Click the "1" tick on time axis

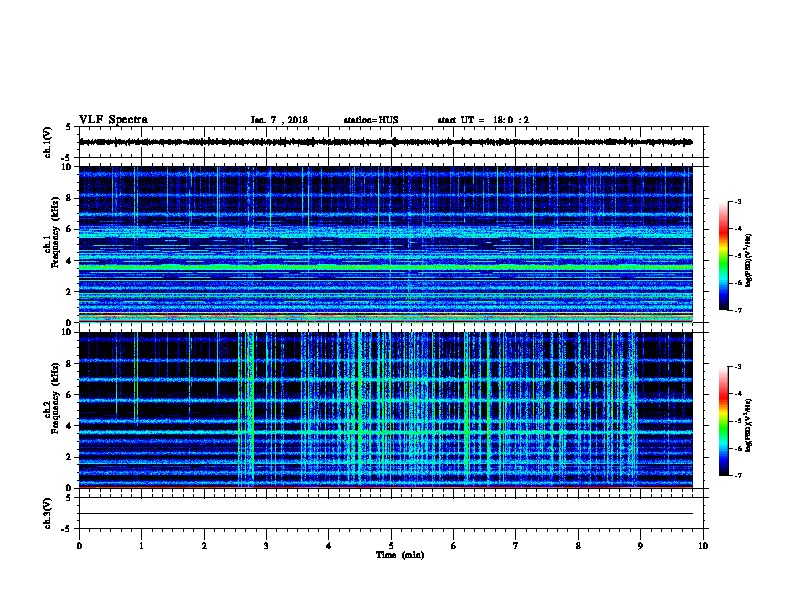tap(141, 546)
